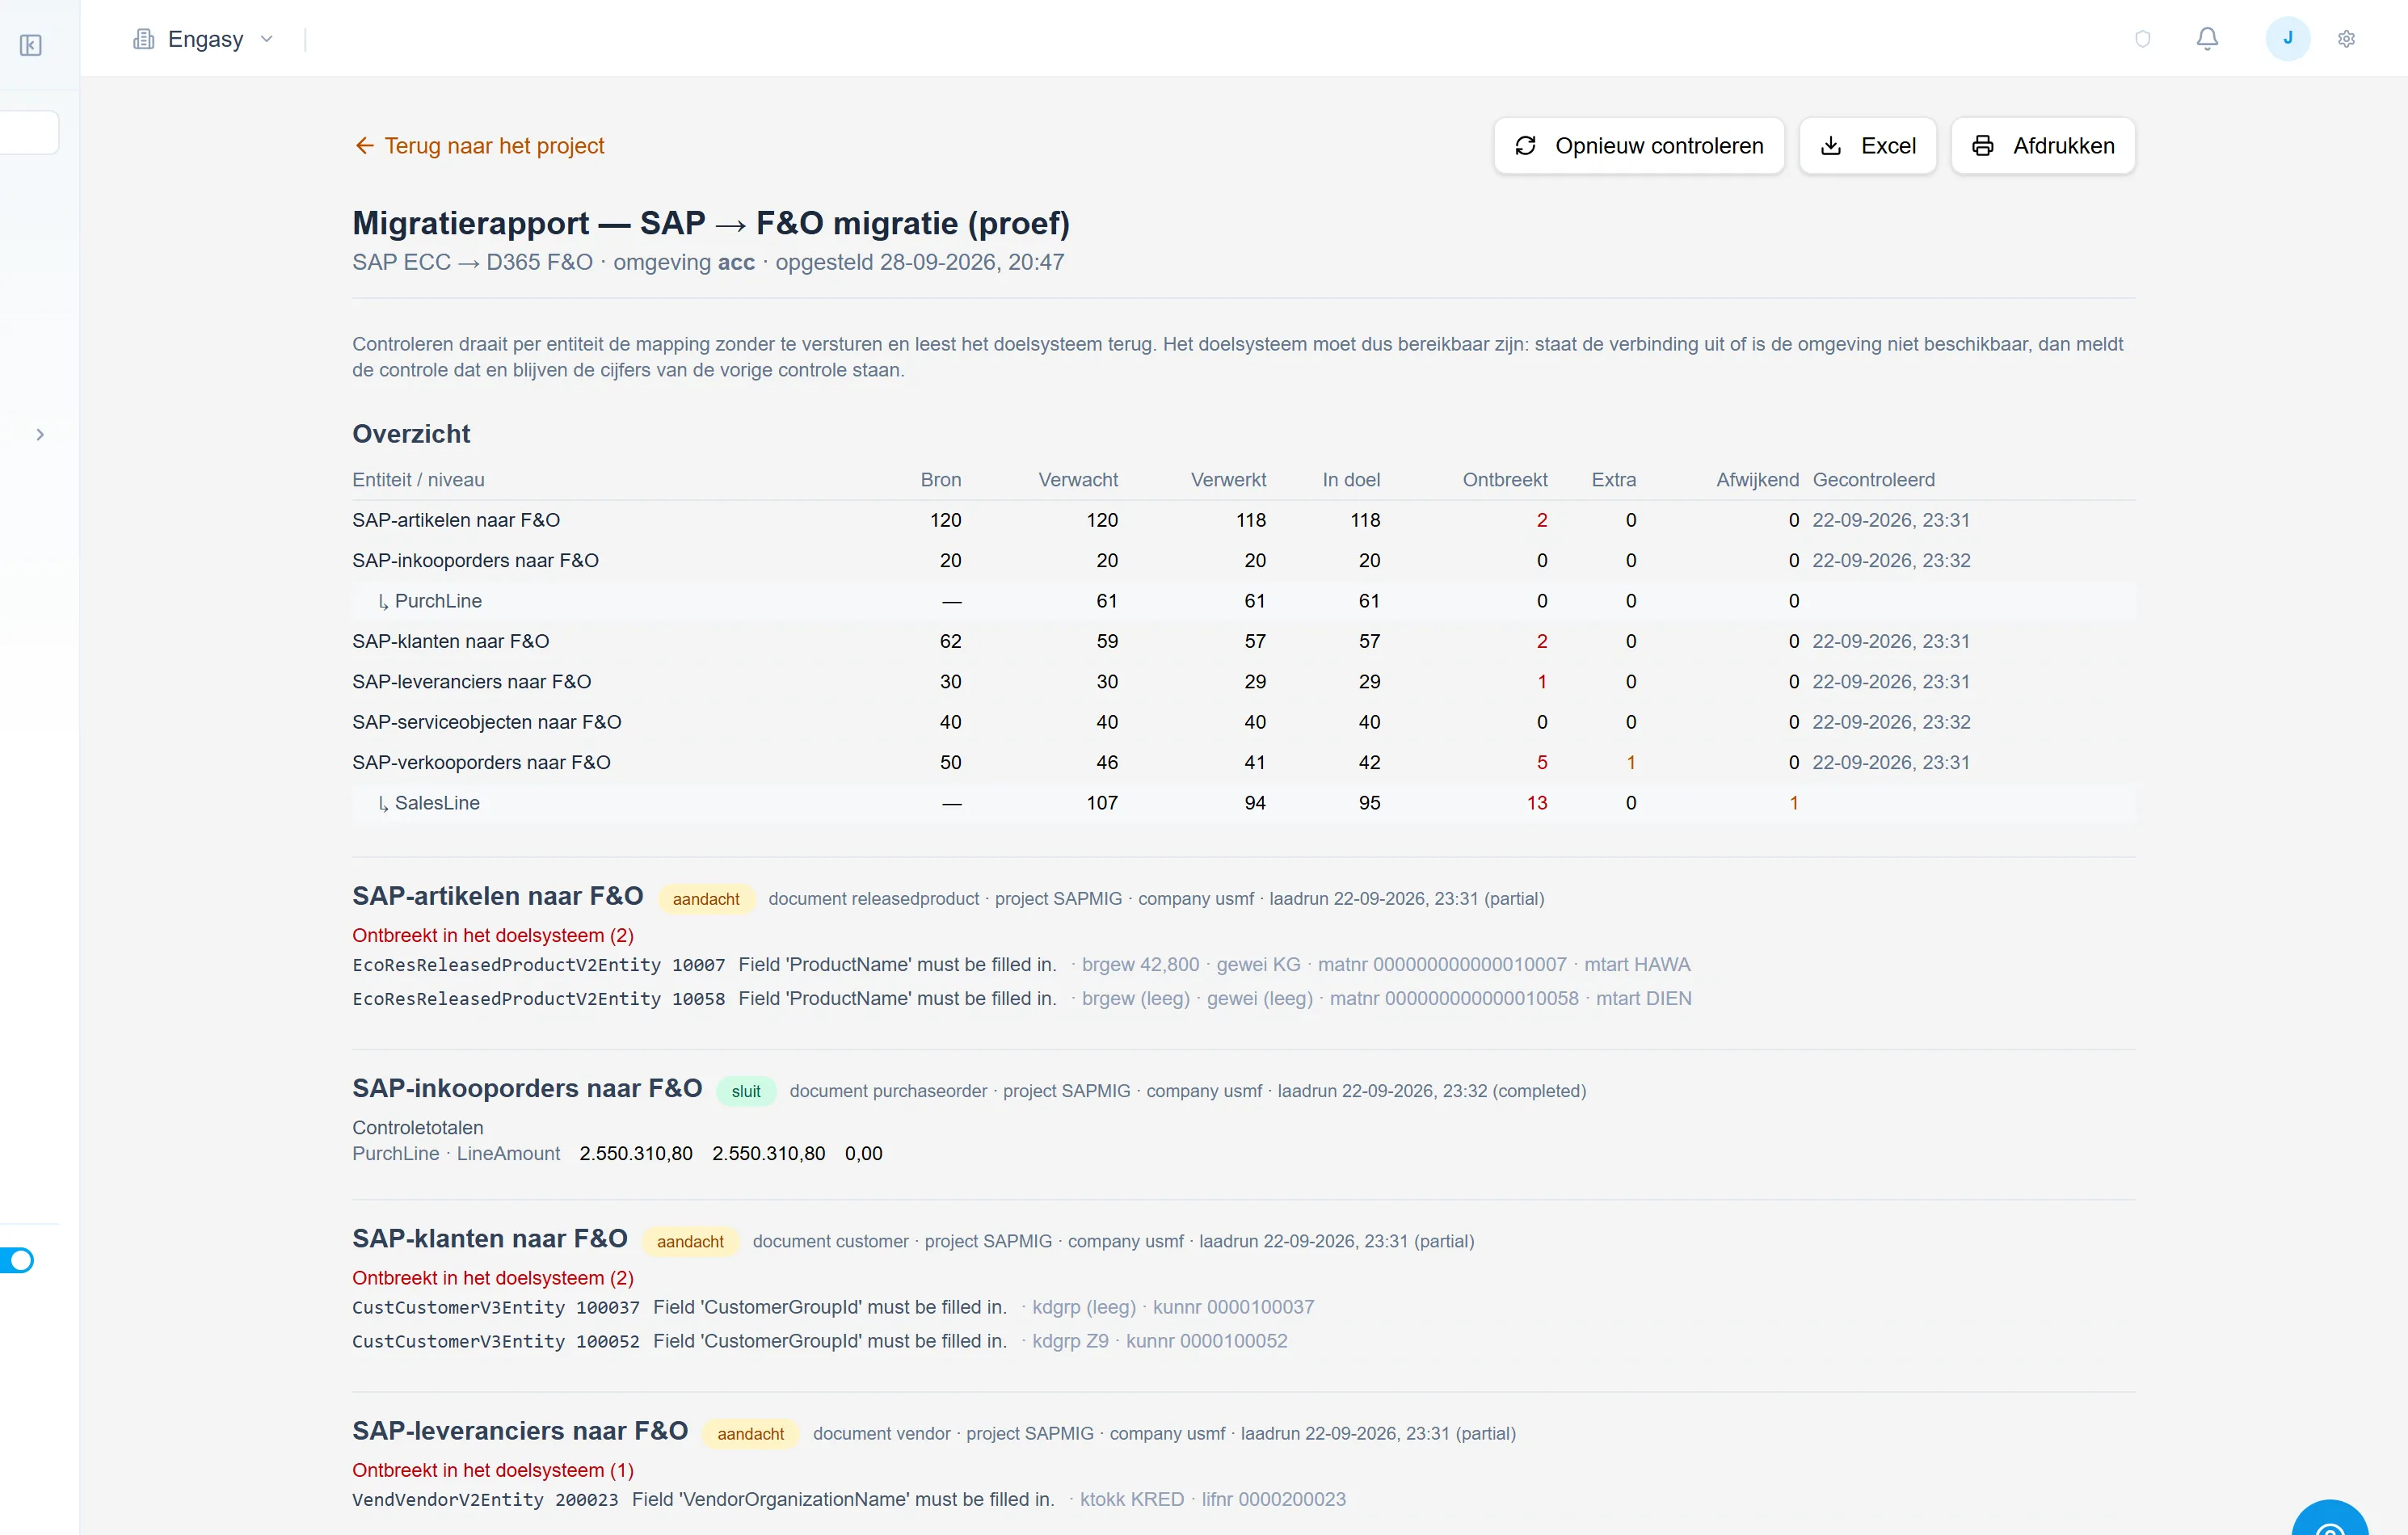2408x1535 pixels.
Task: Click EcoResReleasedProductV2Entity 10058 error line
Action: (x=1021, y=998)
